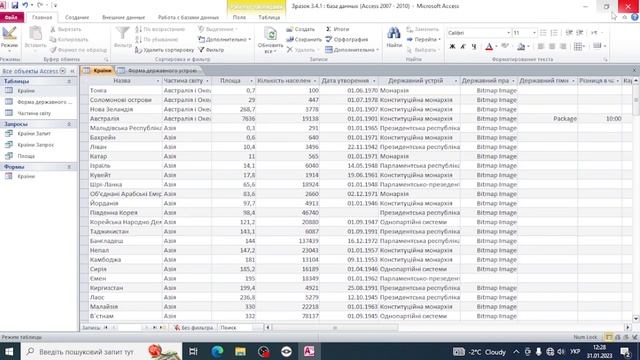640x360 pixels.
Task: Click the Вставить paste icon
Action: click(36, 34)
